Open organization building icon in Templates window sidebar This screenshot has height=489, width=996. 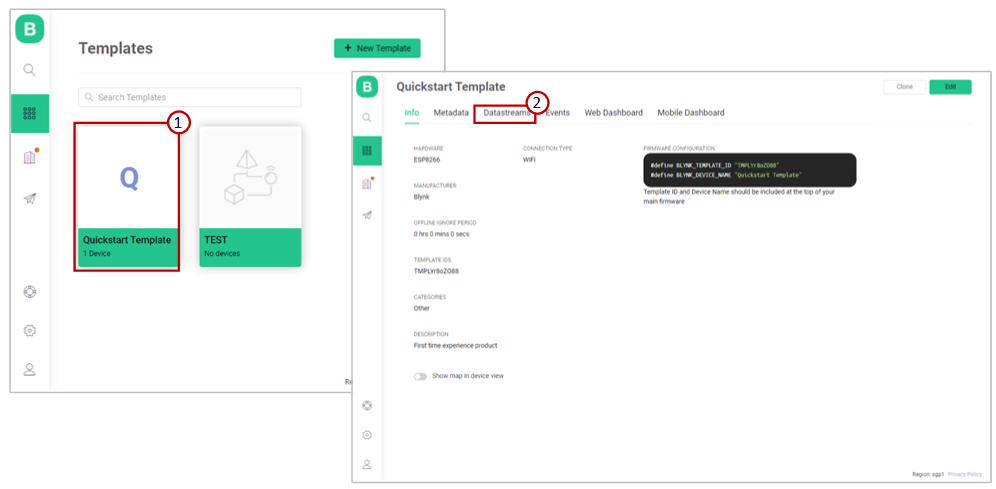(x=30, y=157)
